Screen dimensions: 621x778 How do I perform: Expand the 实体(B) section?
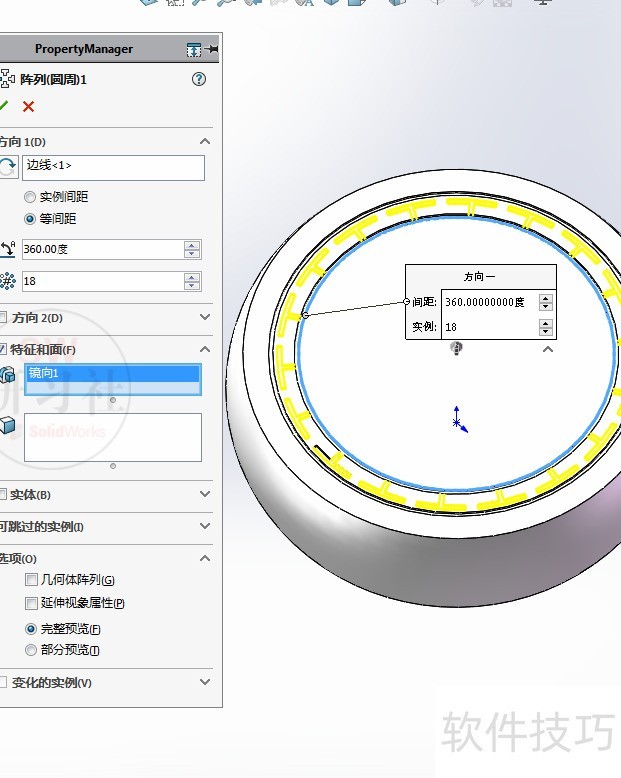click(x=205, y=494)
